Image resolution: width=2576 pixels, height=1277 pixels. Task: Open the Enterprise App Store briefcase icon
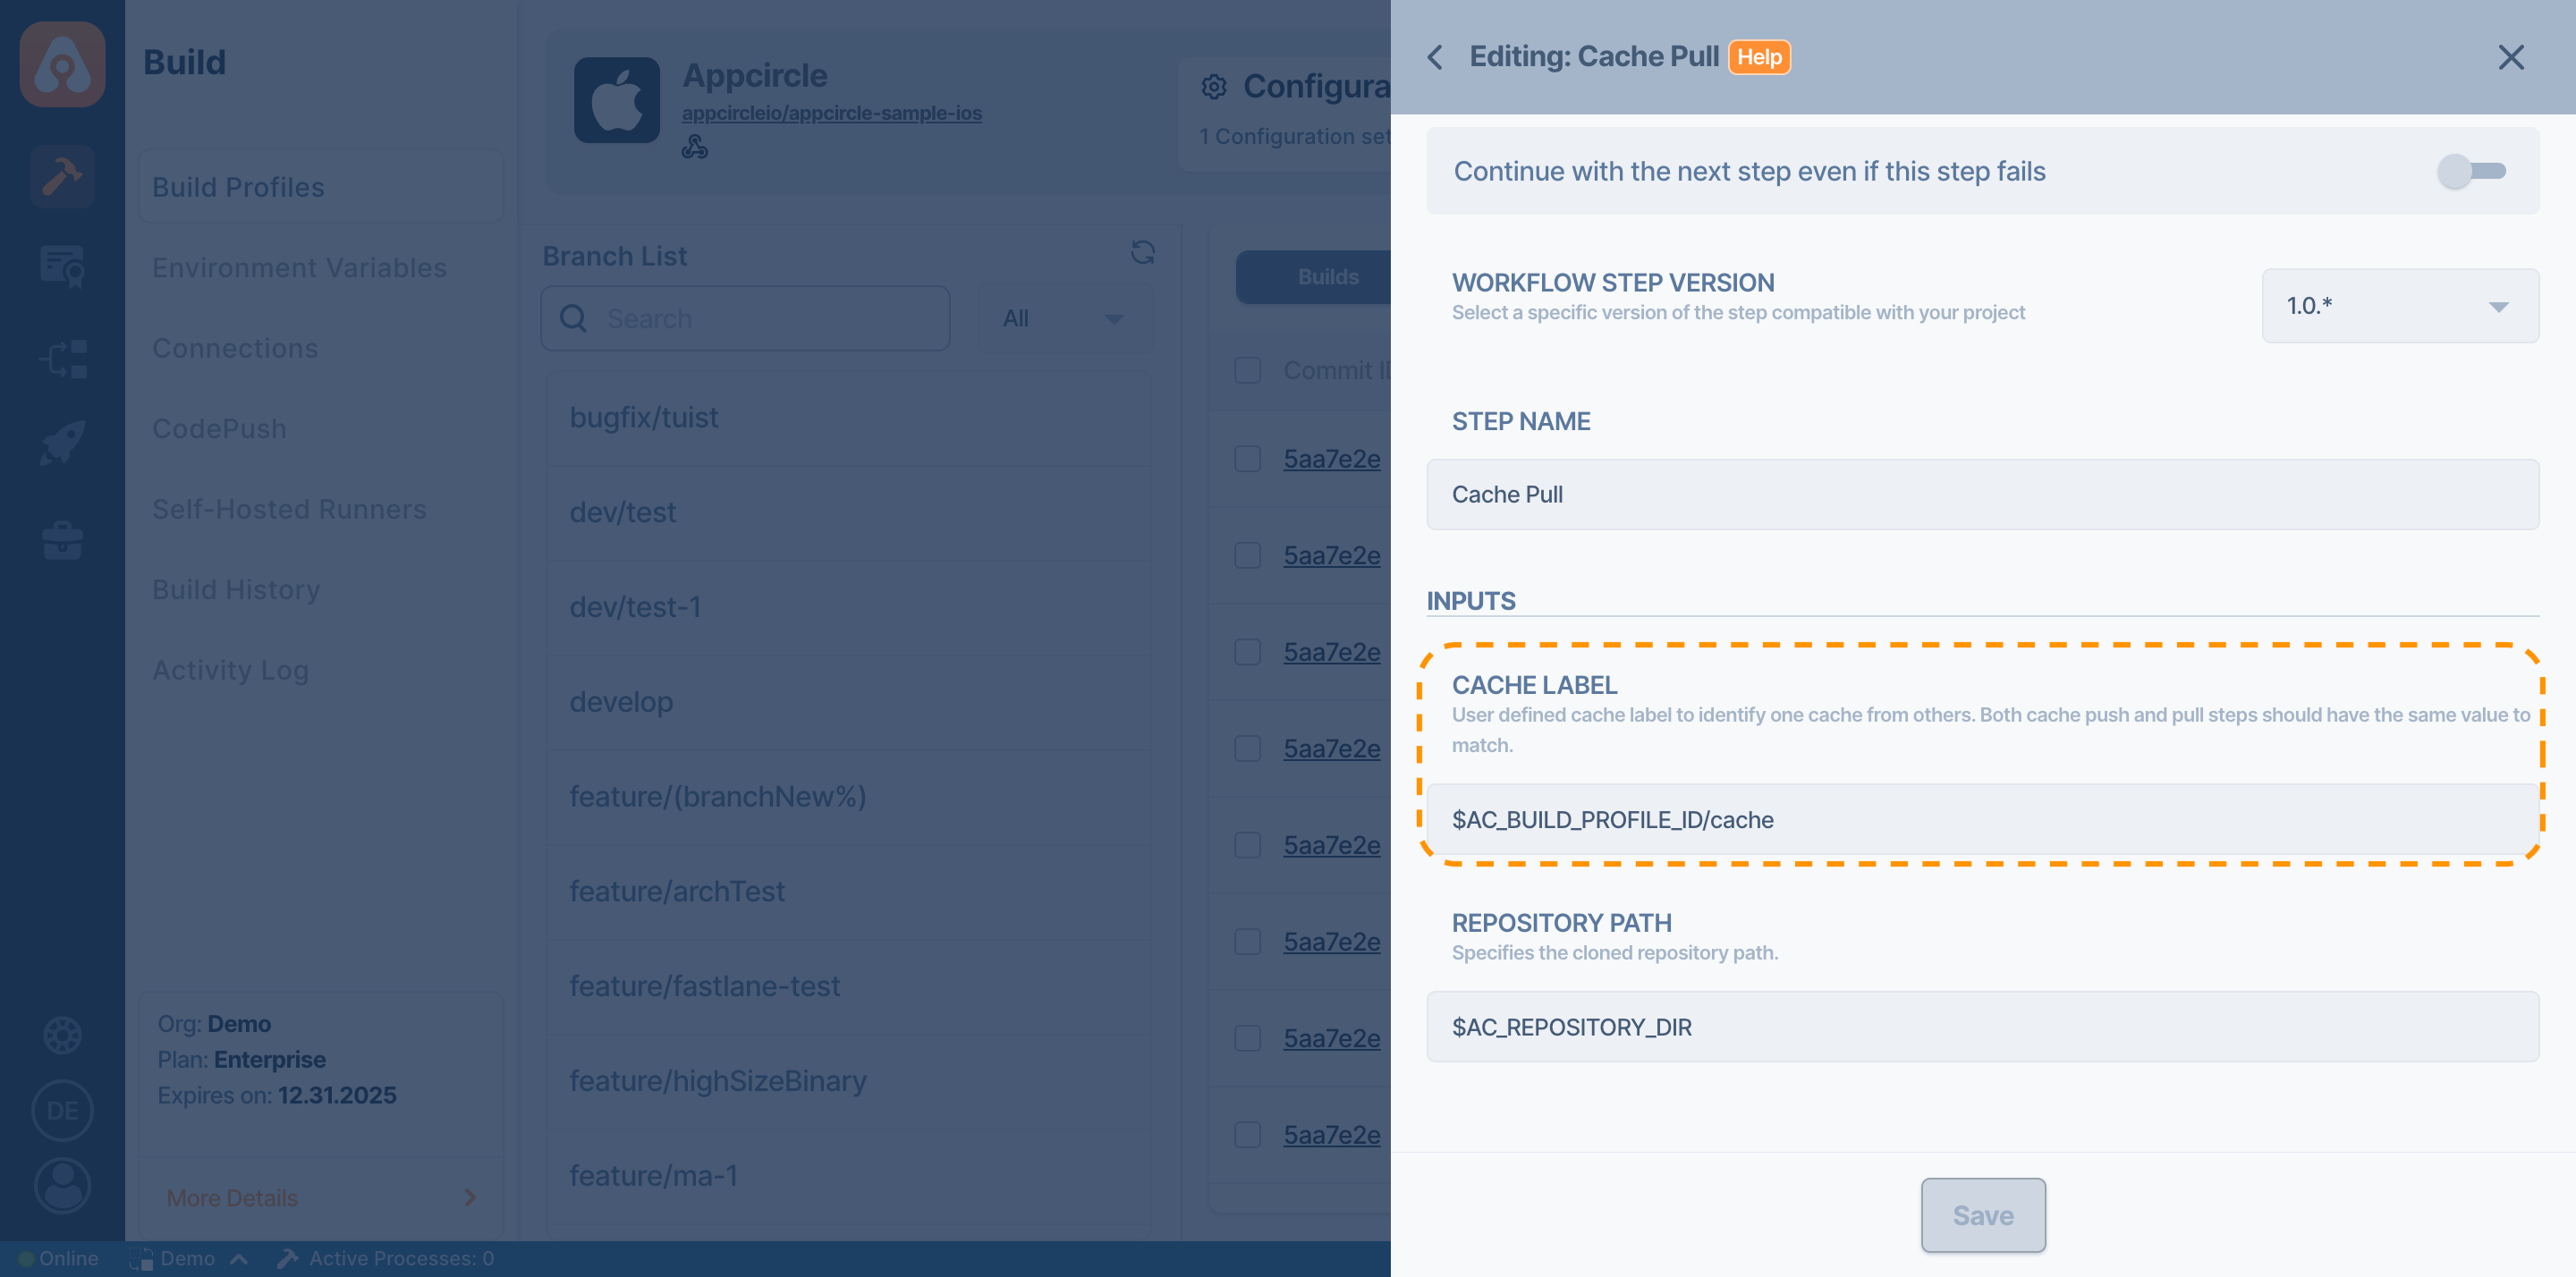pyautogui.click(x=62, y=540)
